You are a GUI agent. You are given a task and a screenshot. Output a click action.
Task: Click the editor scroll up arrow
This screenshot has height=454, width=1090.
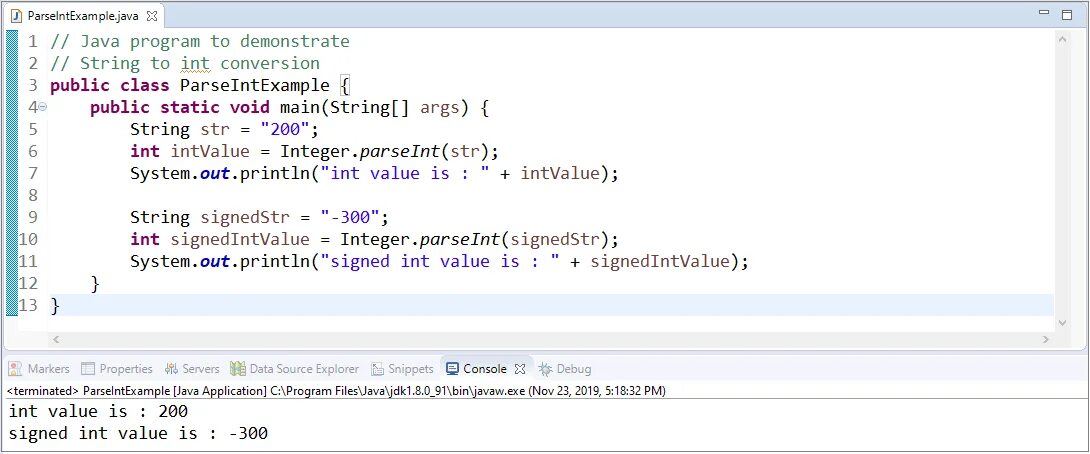[1061, 39]
